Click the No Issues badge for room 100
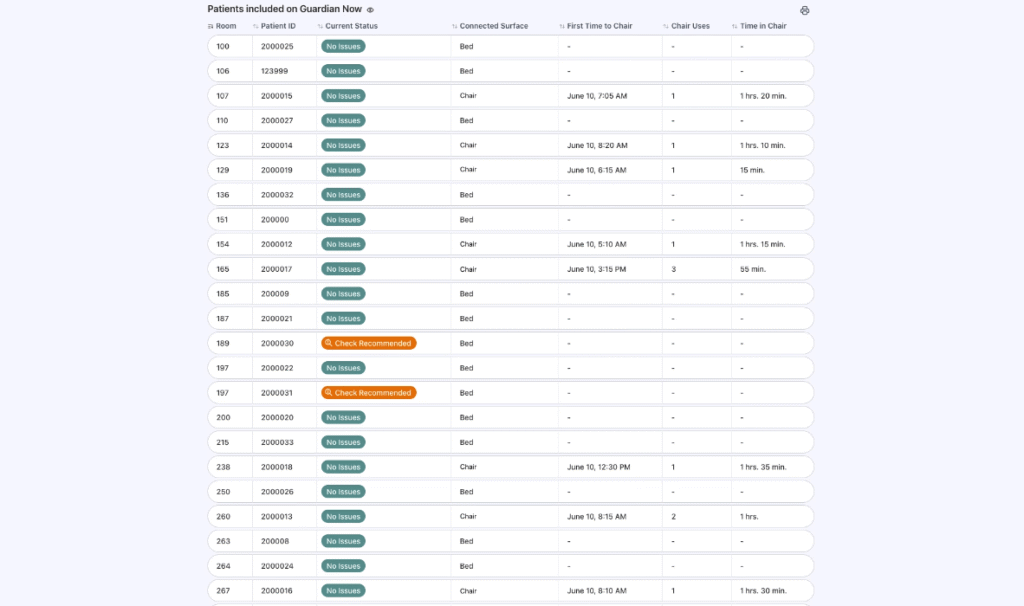 click(343, 46)
